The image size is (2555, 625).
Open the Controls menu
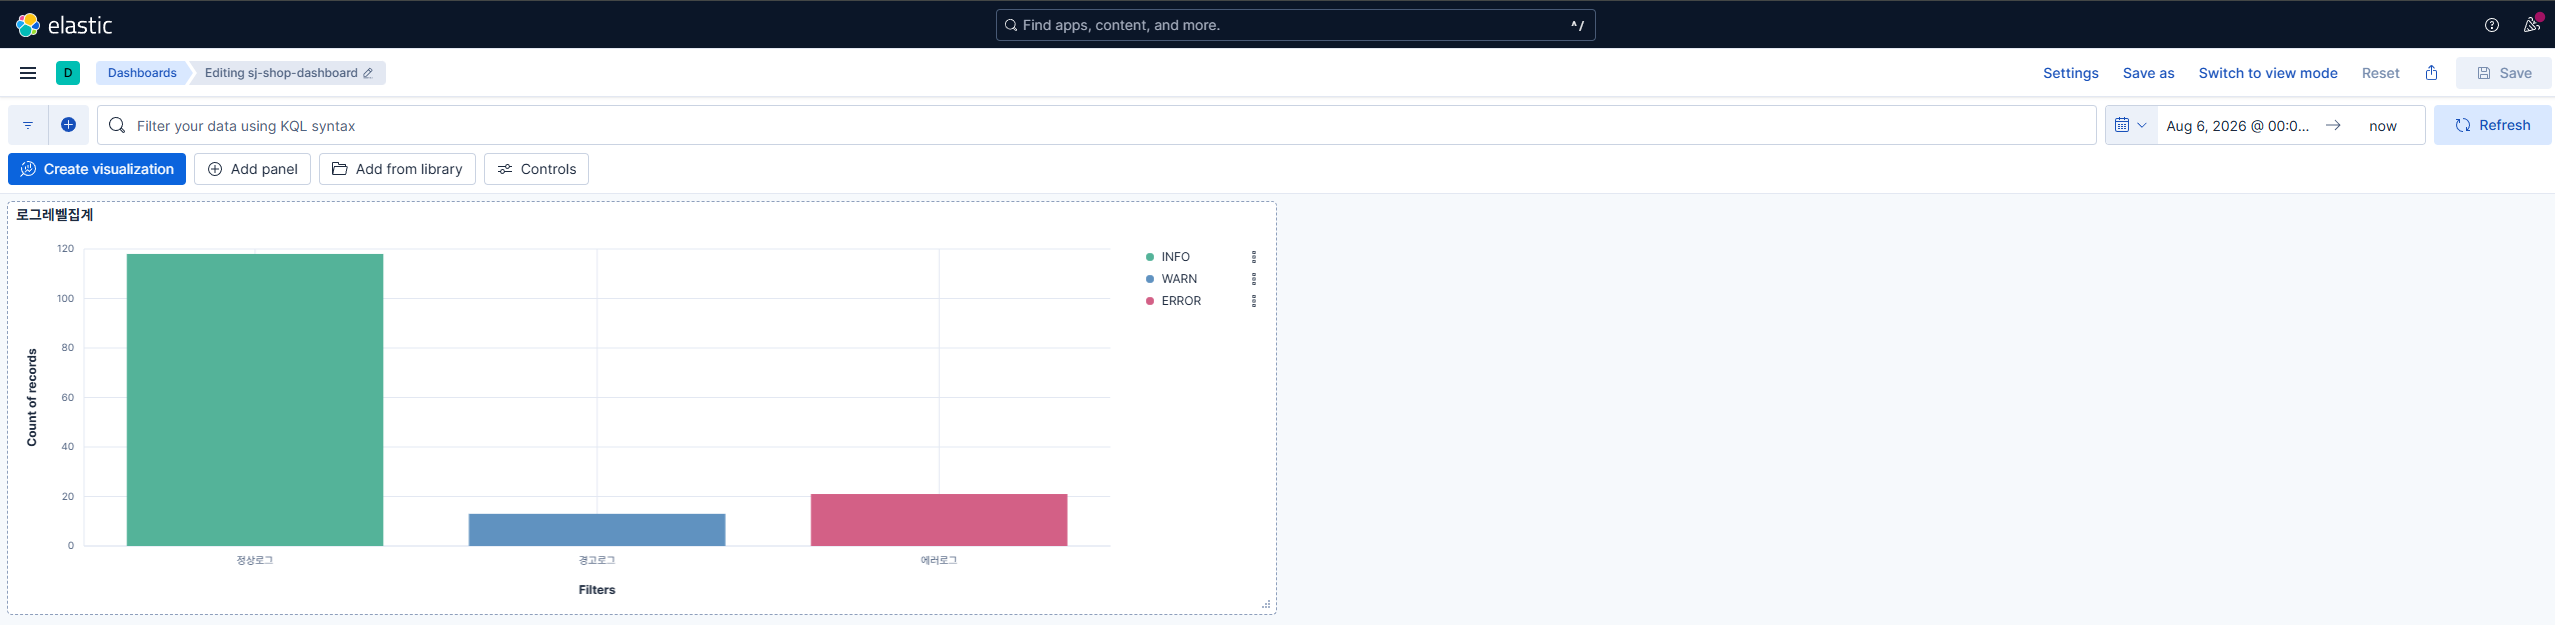point(536,169)
